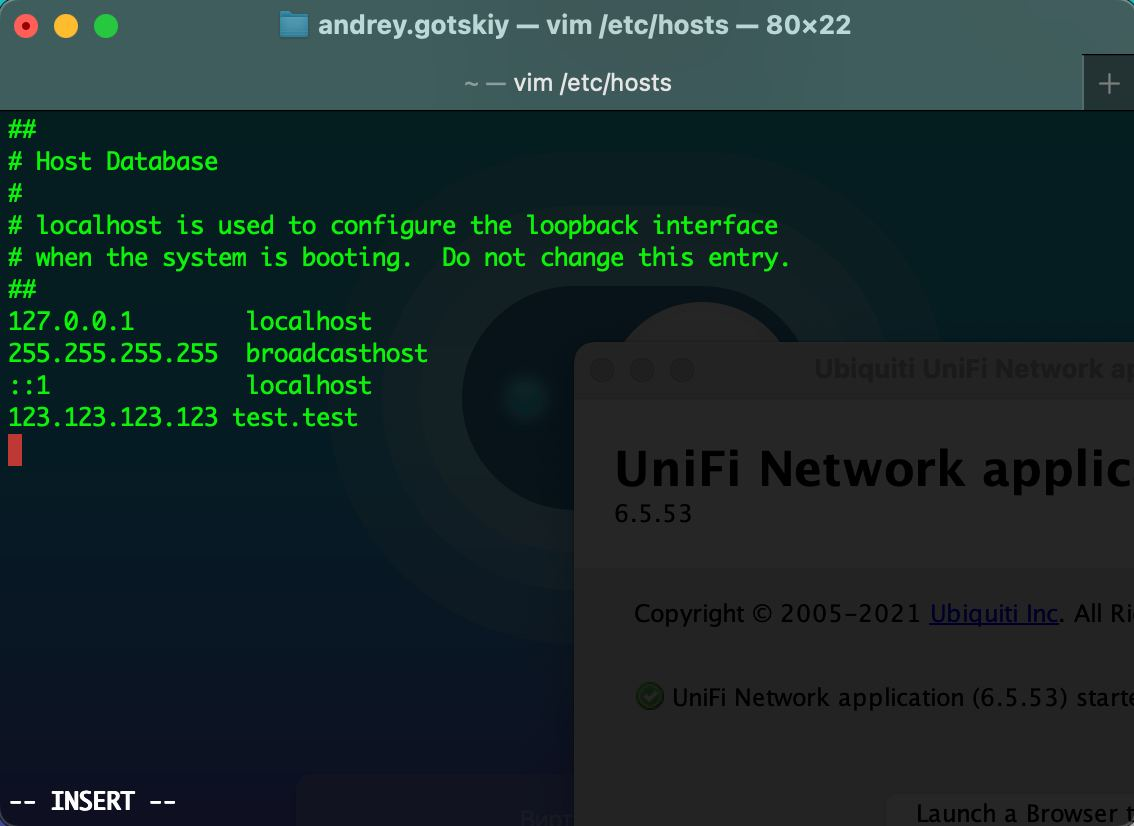Click the -- INSERT -- mode indicator
Viewport: 1134px width, 826px height.
pos(93,802)
